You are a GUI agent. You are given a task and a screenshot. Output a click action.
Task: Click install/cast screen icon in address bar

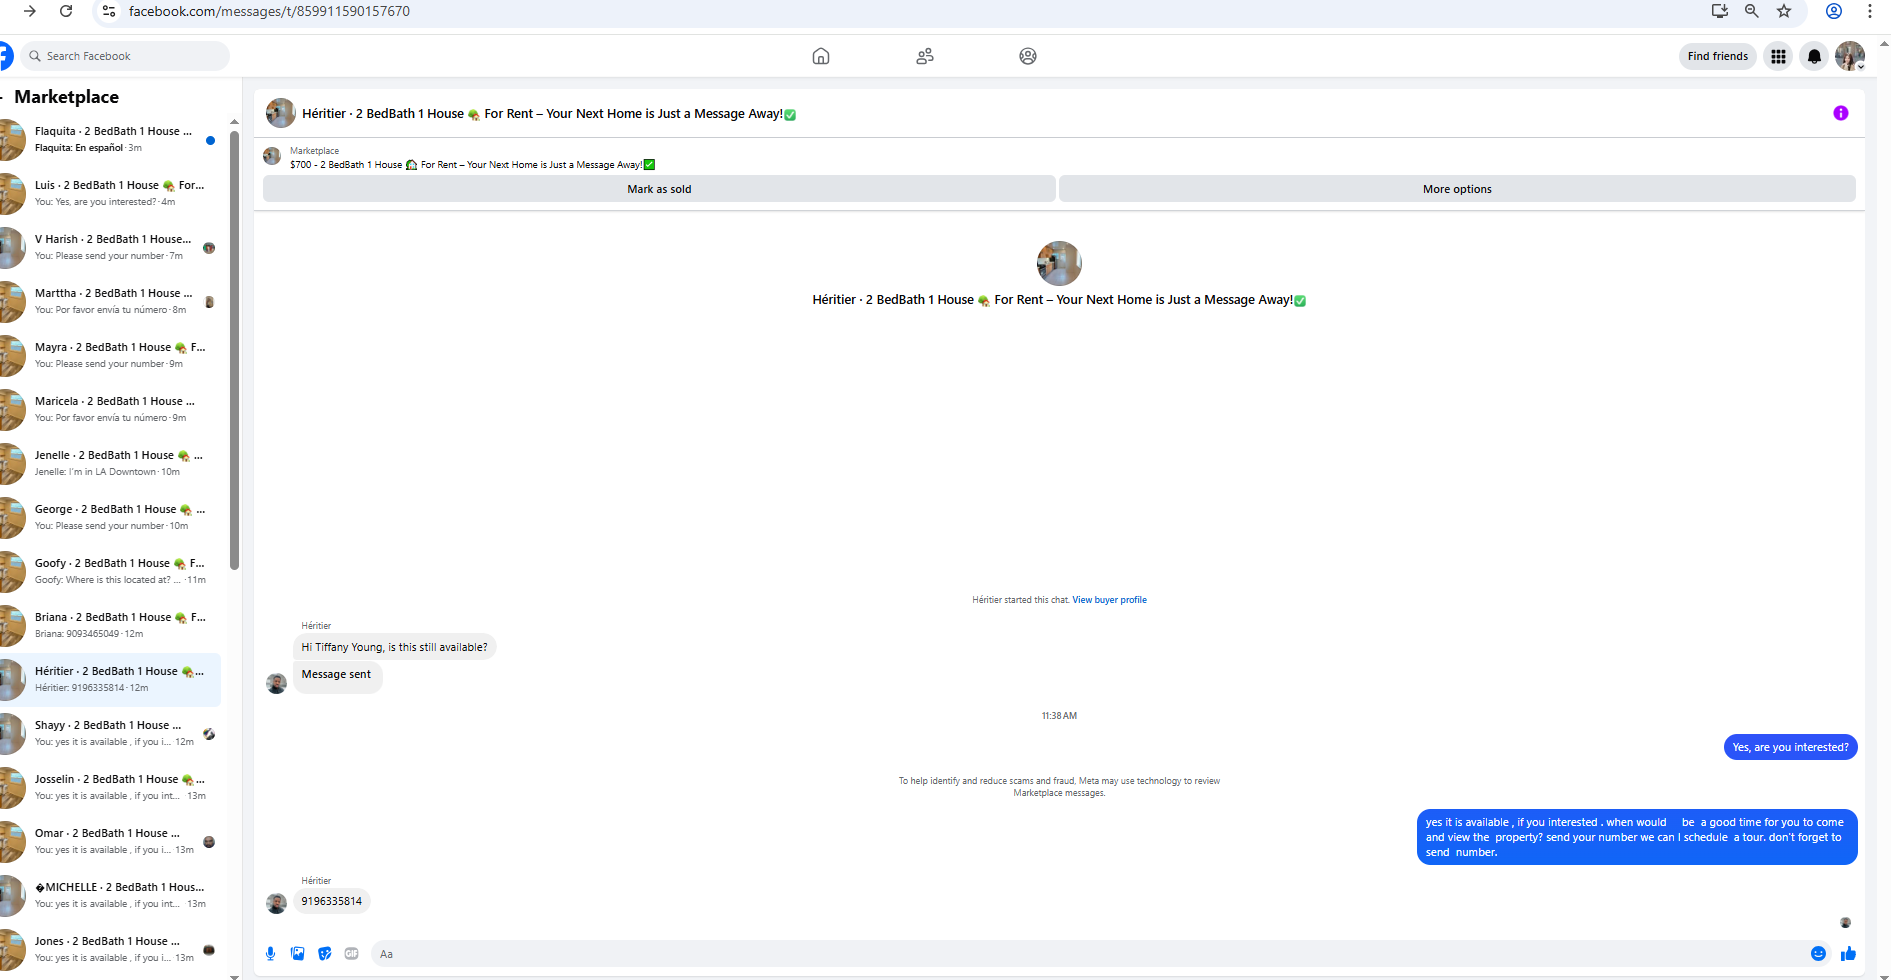[1720, 11]
